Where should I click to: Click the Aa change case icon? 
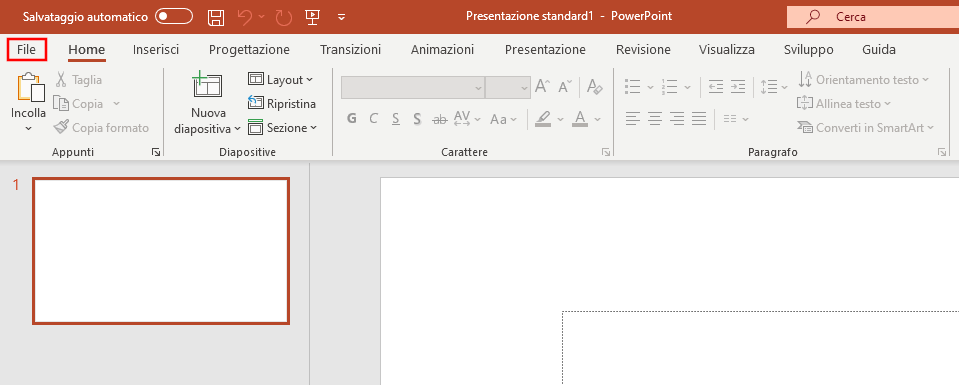point(499,119)
